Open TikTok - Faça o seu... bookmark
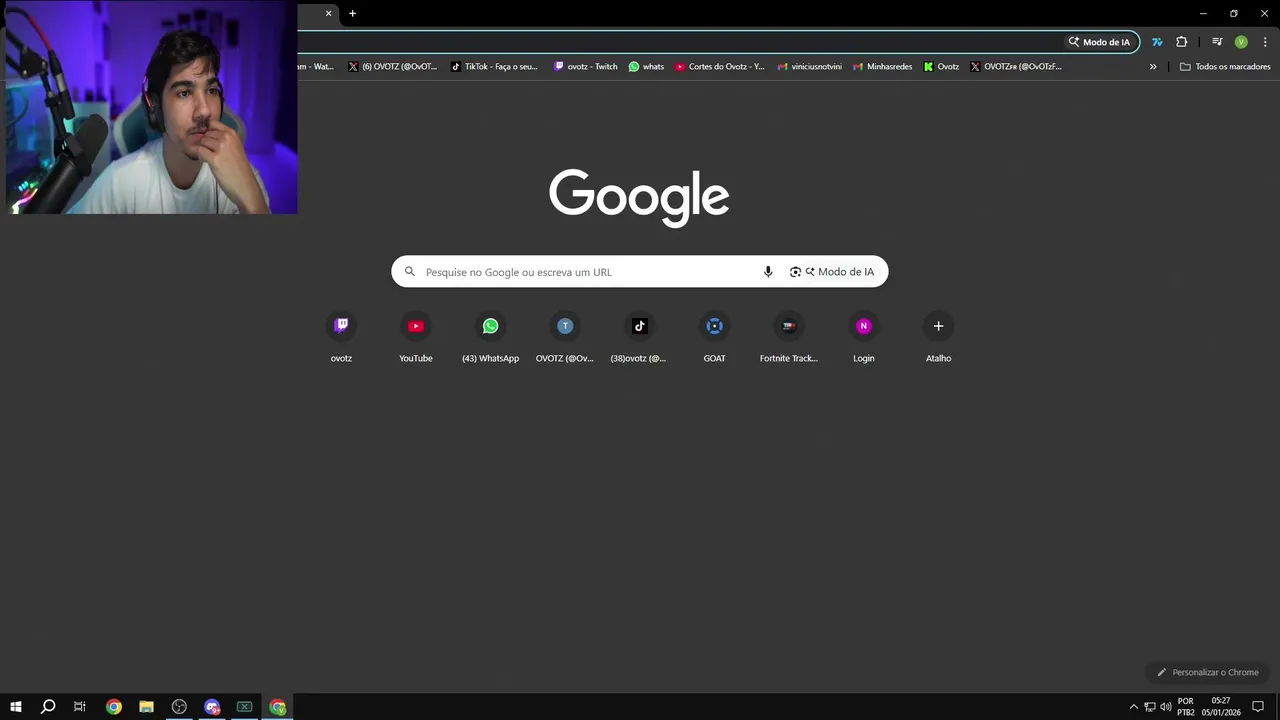 point(494,67)
